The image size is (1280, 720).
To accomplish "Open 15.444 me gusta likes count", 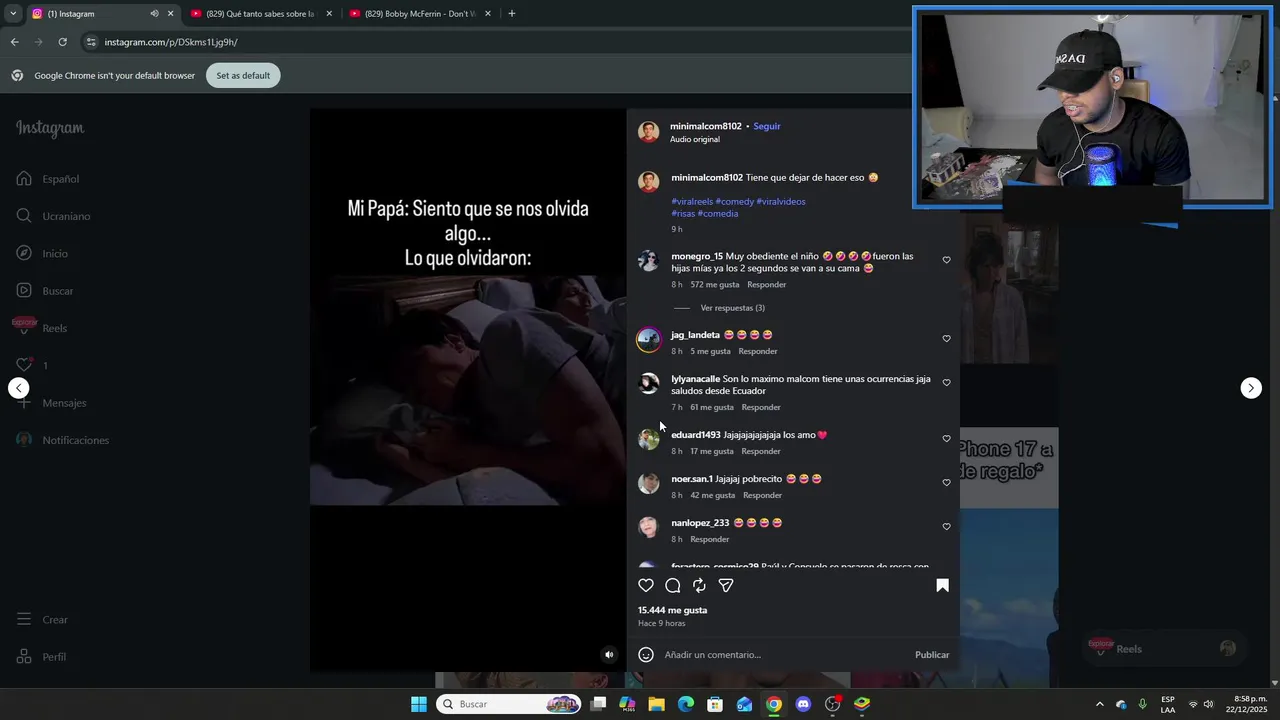I will point(672,610).
